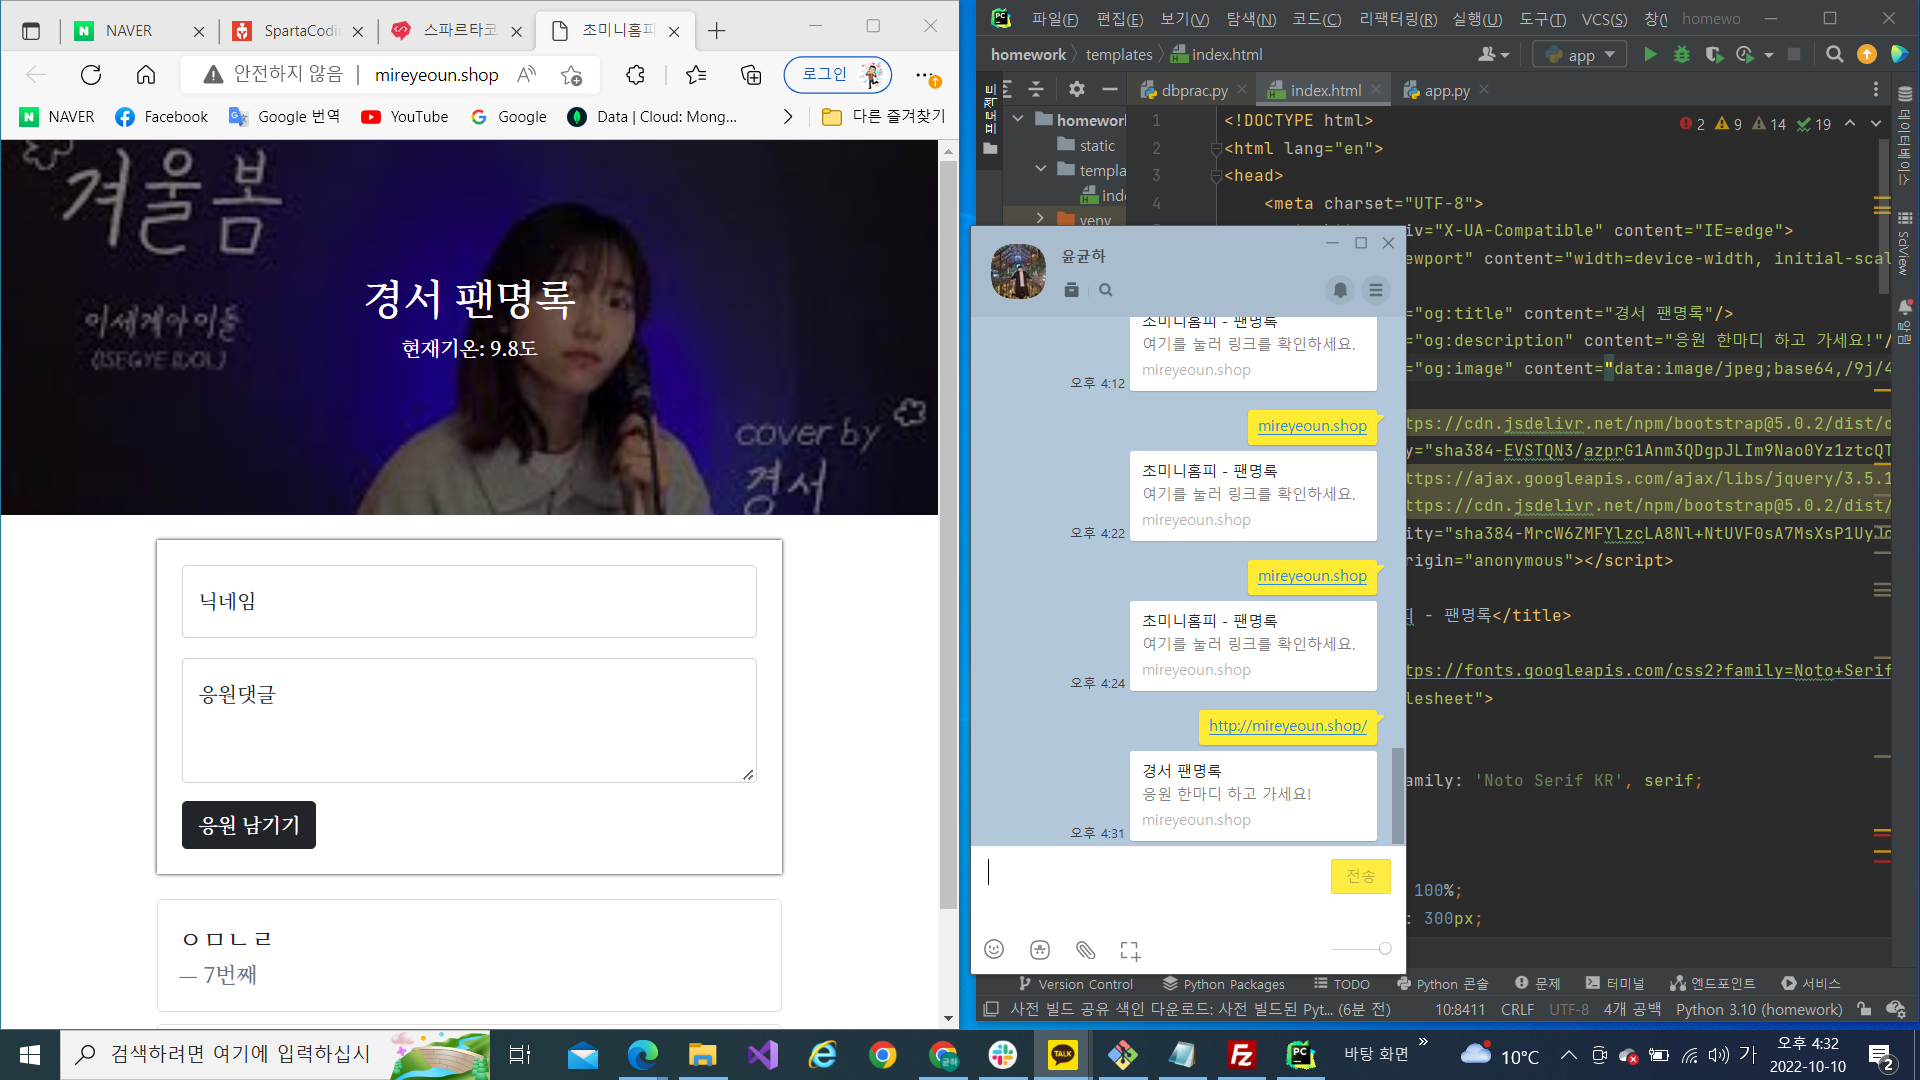The width and height of the screenshot is (1920, 1080).
Task: Focus the 응원댓글 textarea
Action: [x=469, y=720]
